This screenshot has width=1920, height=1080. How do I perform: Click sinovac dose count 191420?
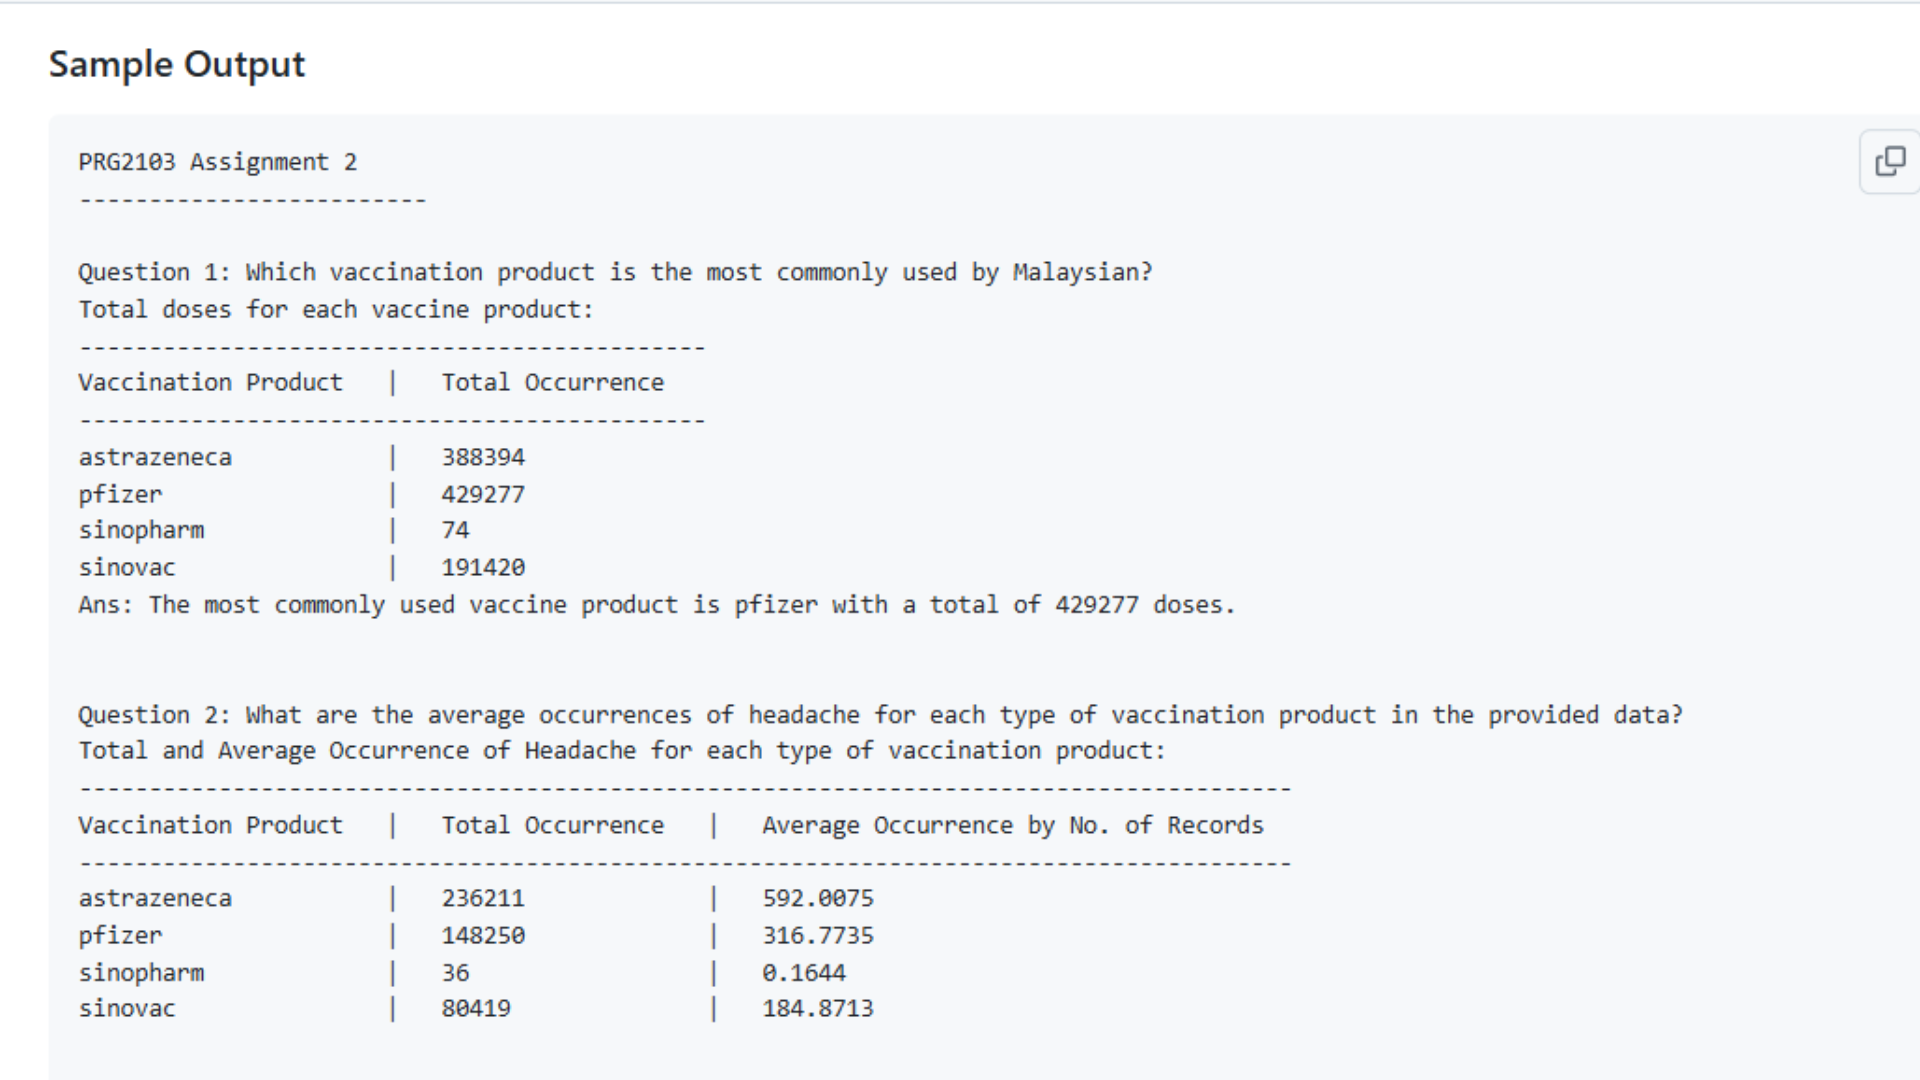pos(483,567)
